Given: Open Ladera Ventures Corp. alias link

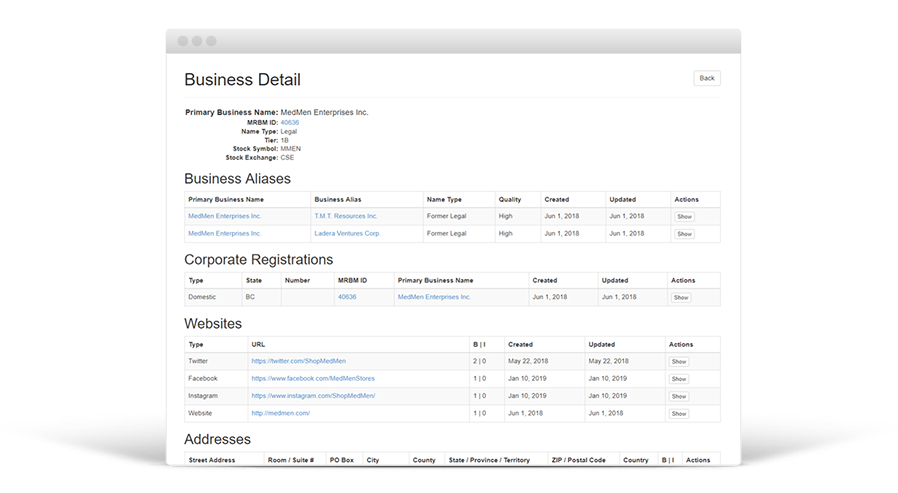Looking at the screenshot, I should (347, 234).
